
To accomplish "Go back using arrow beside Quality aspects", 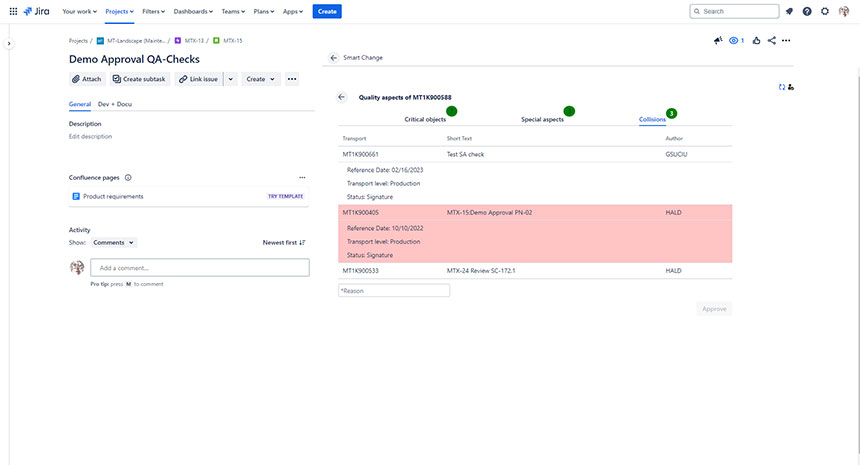I will coord(342,97).
